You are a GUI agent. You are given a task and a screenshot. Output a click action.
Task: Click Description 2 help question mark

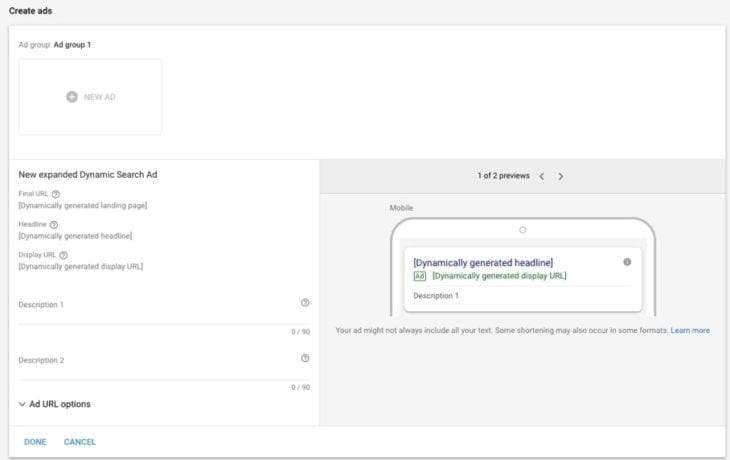point(305,358)
